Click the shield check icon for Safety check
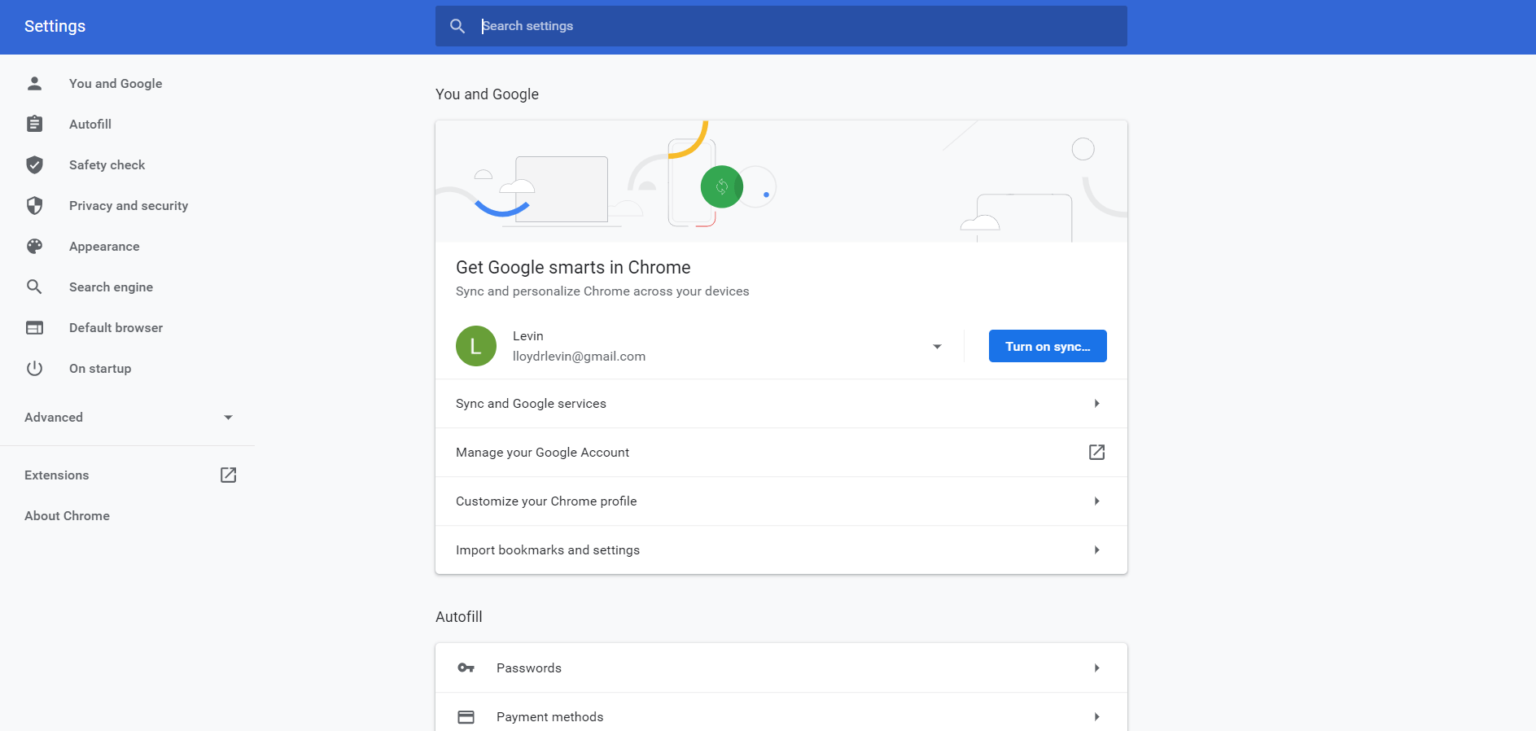Viewport: 1536px width, 731px height. 35,165
